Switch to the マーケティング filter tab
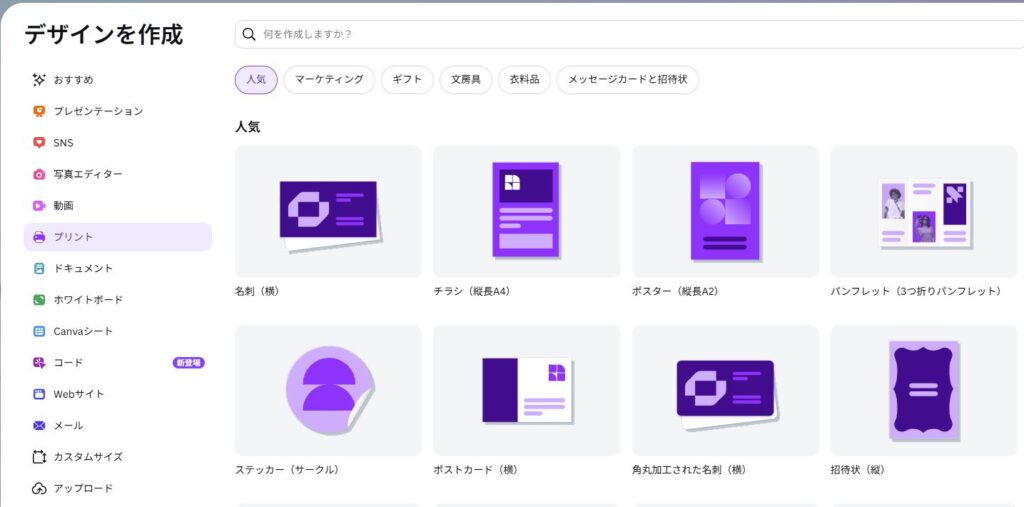The height and width of the screenshot is (507, 1024). tap(329, 80)
